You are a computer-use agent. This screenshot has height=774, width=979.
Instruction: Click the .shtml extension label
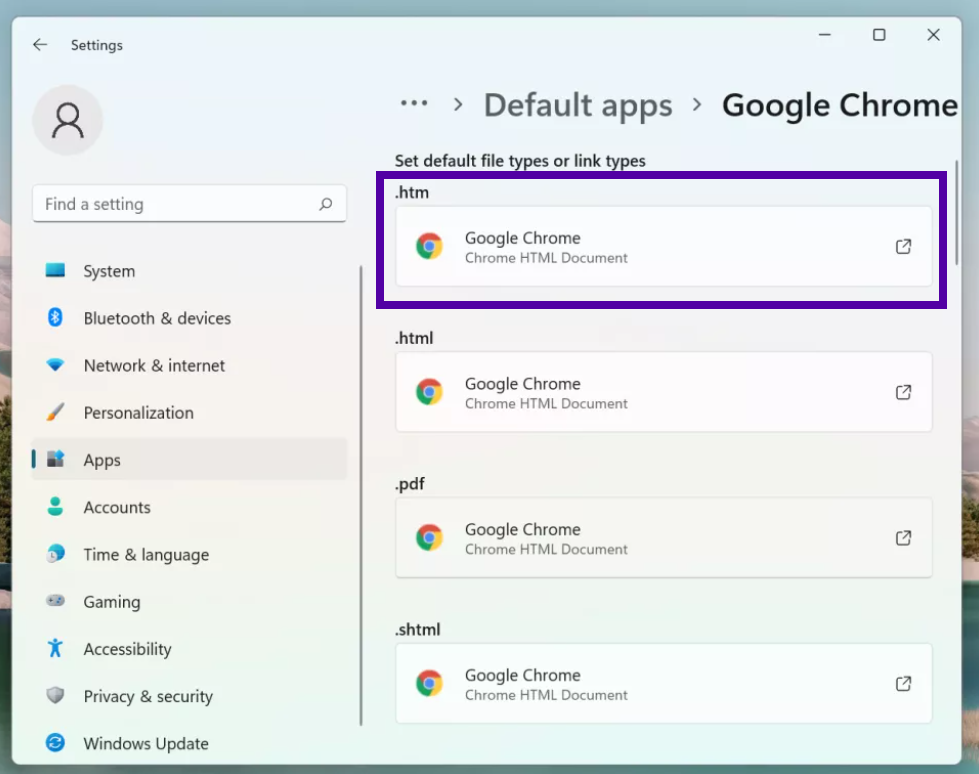tap(418, 629)
